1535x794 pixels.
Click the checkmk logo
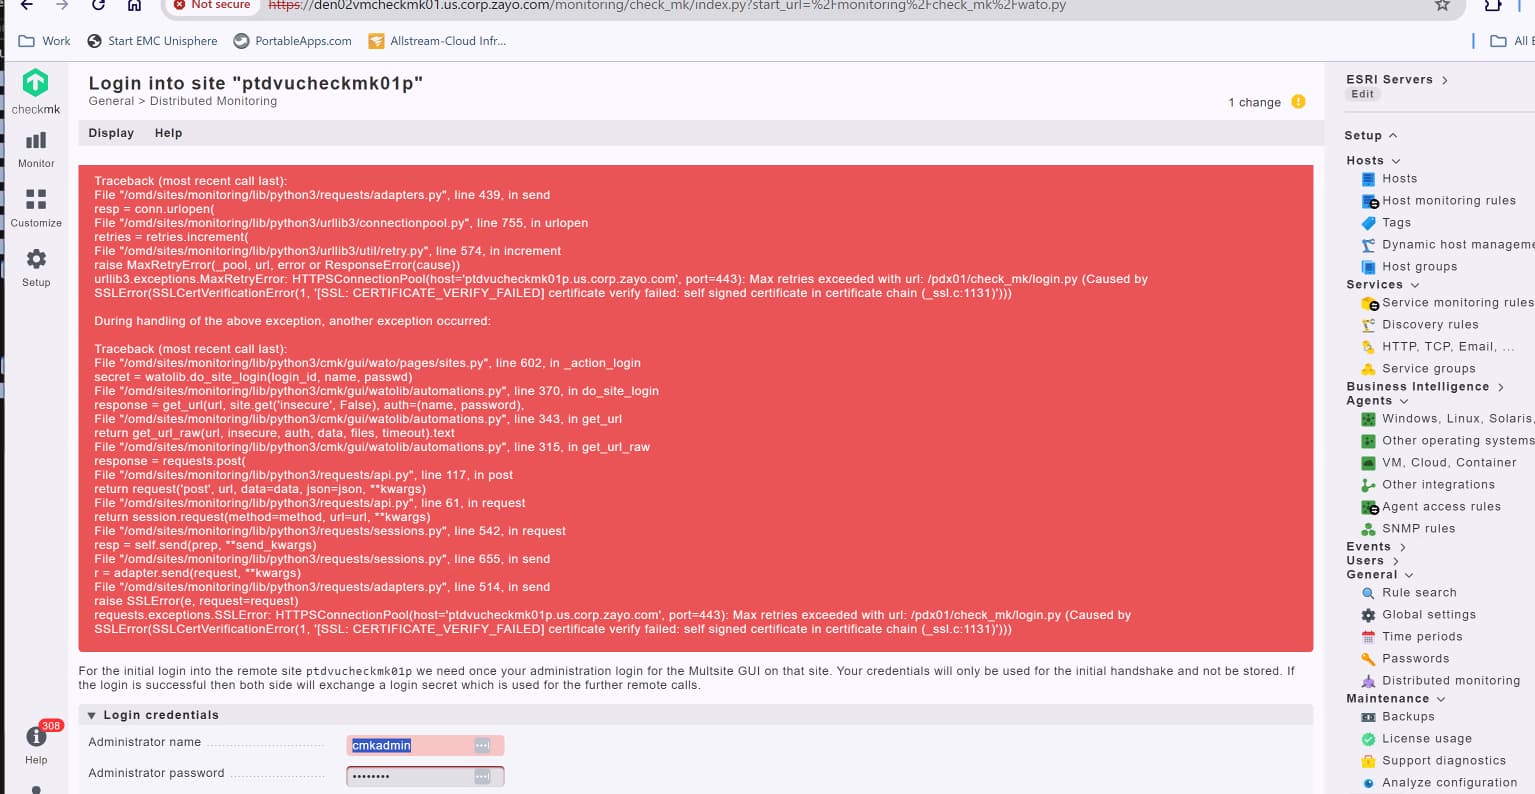click(35, 85)
